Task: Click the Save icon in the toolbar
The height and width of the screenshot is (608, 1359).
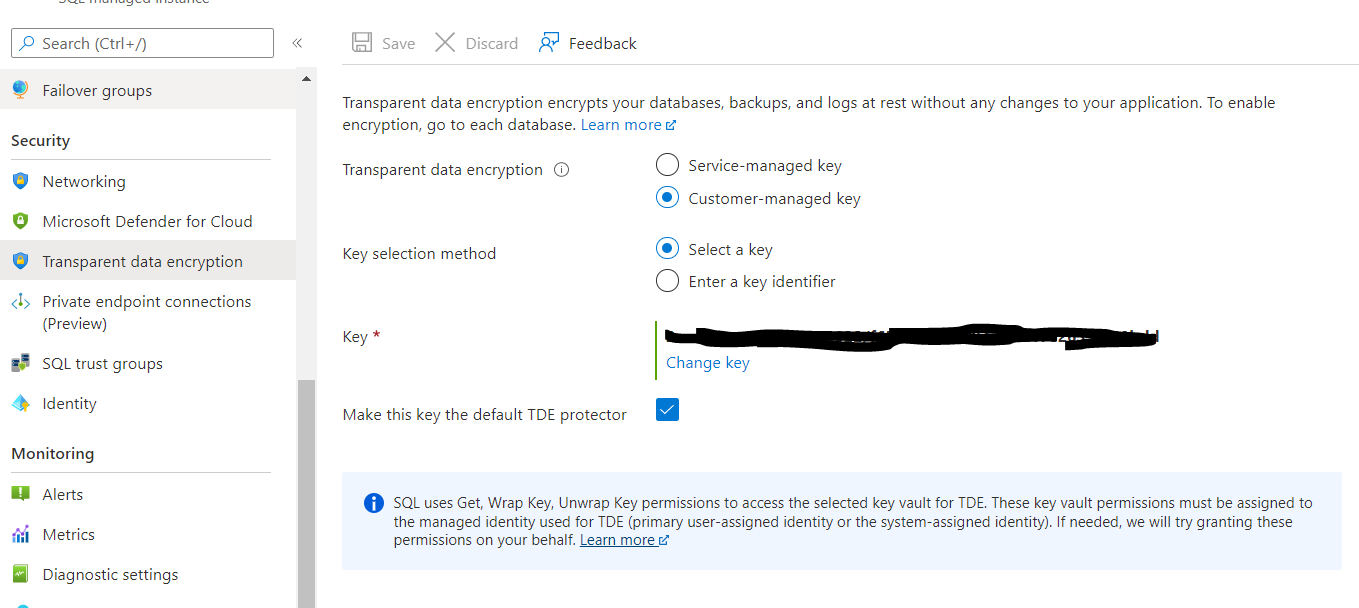Action: [362, 42]
